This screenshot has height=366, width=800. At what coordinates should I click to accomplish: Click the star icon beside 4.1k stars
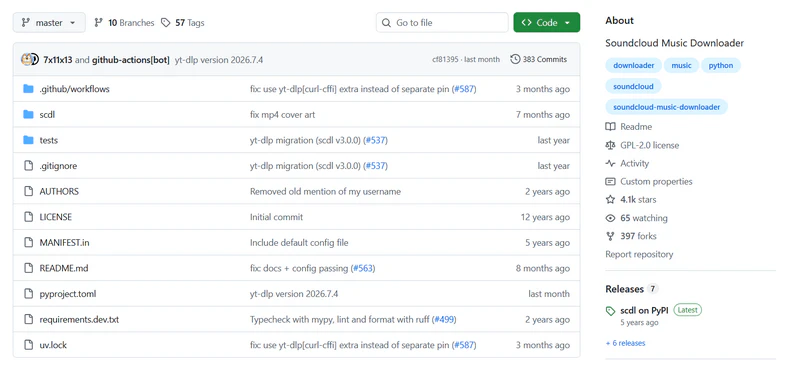610,200
